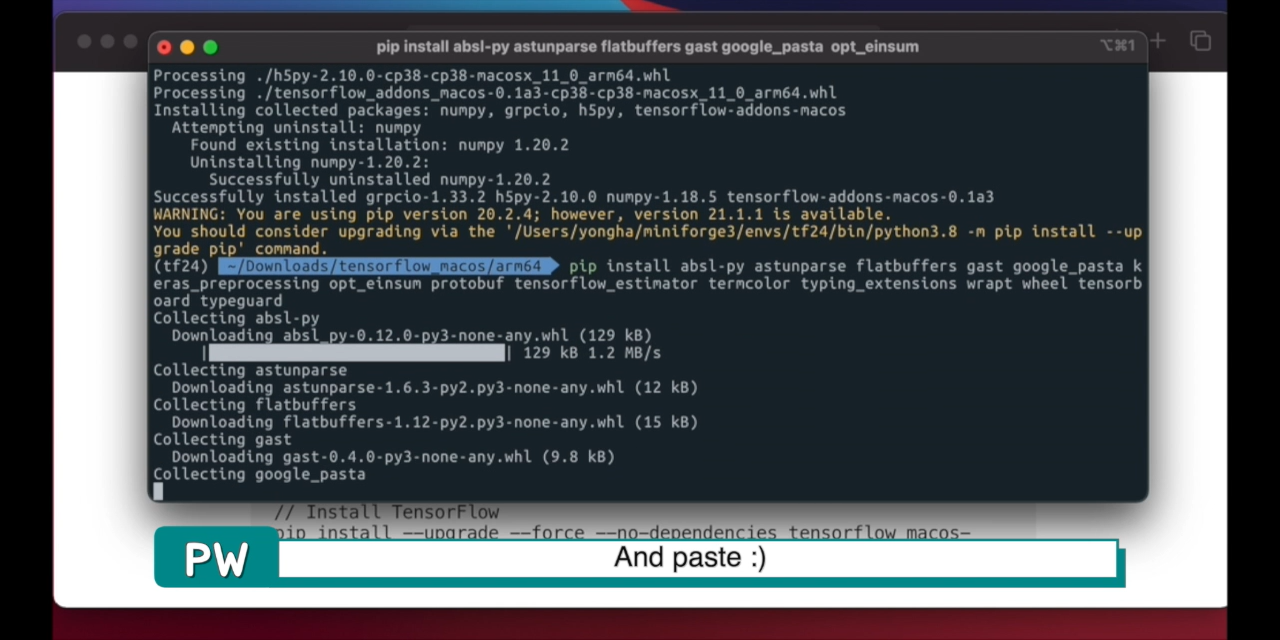This screenshot has width=1280, height=640.
Task: Click 'grade pip' command.' warning line
Action: coord(240,249)
